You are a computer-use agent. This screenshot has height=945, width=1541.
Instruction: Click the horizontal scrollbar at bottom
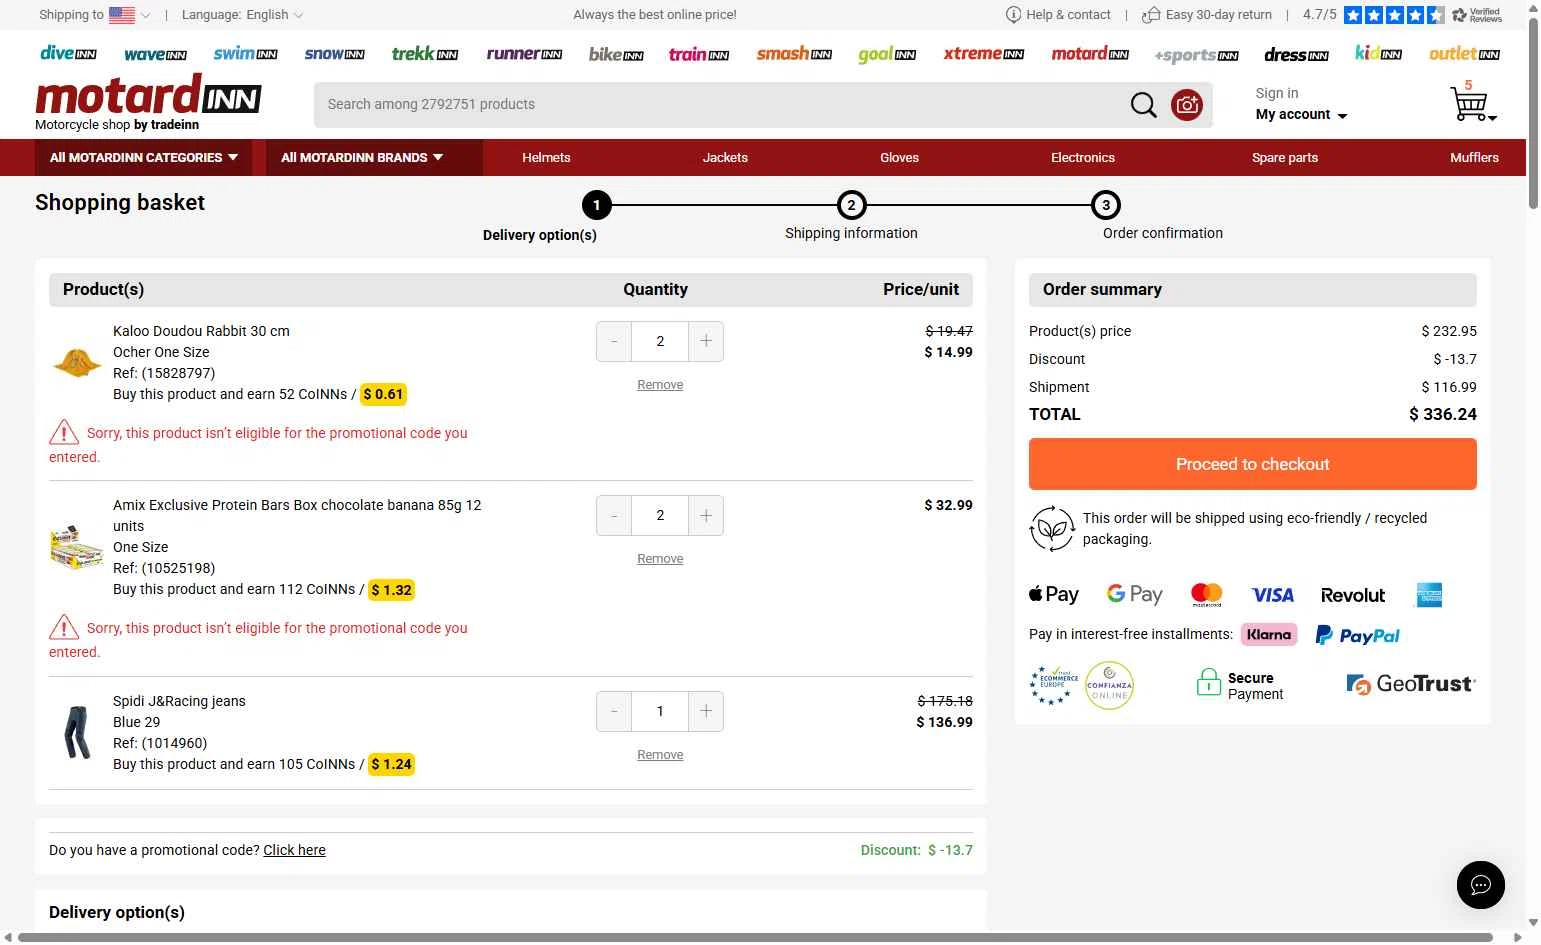point(755,938)
